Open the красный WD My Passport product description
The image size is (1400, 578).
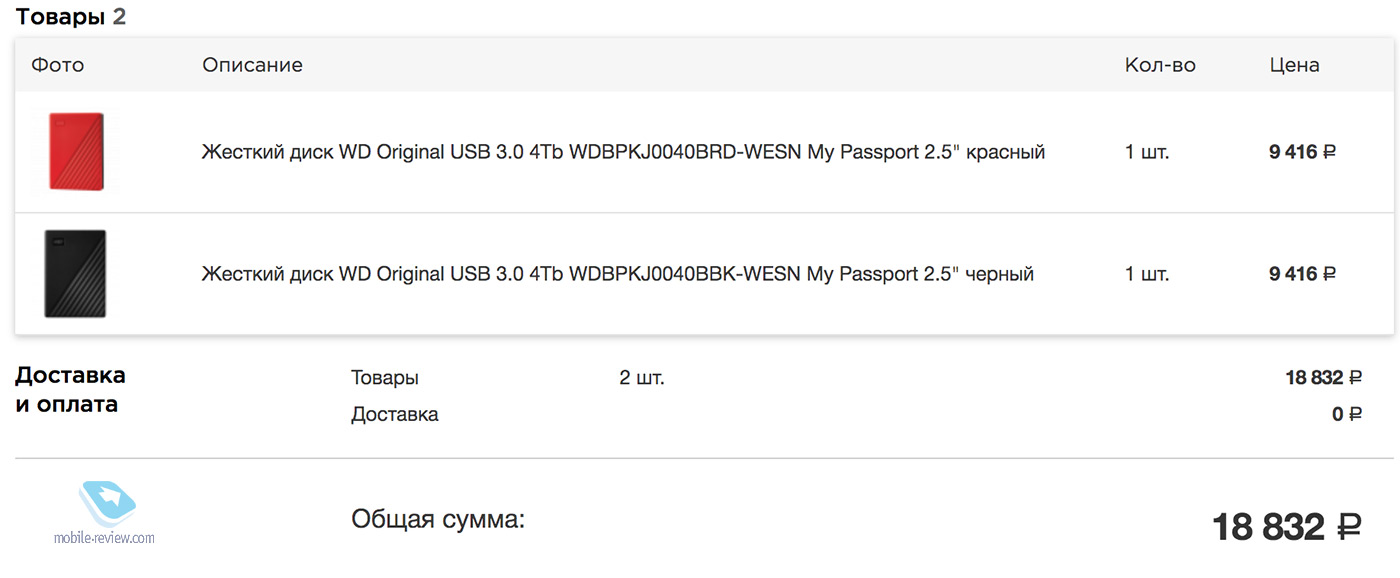point(623,152)
